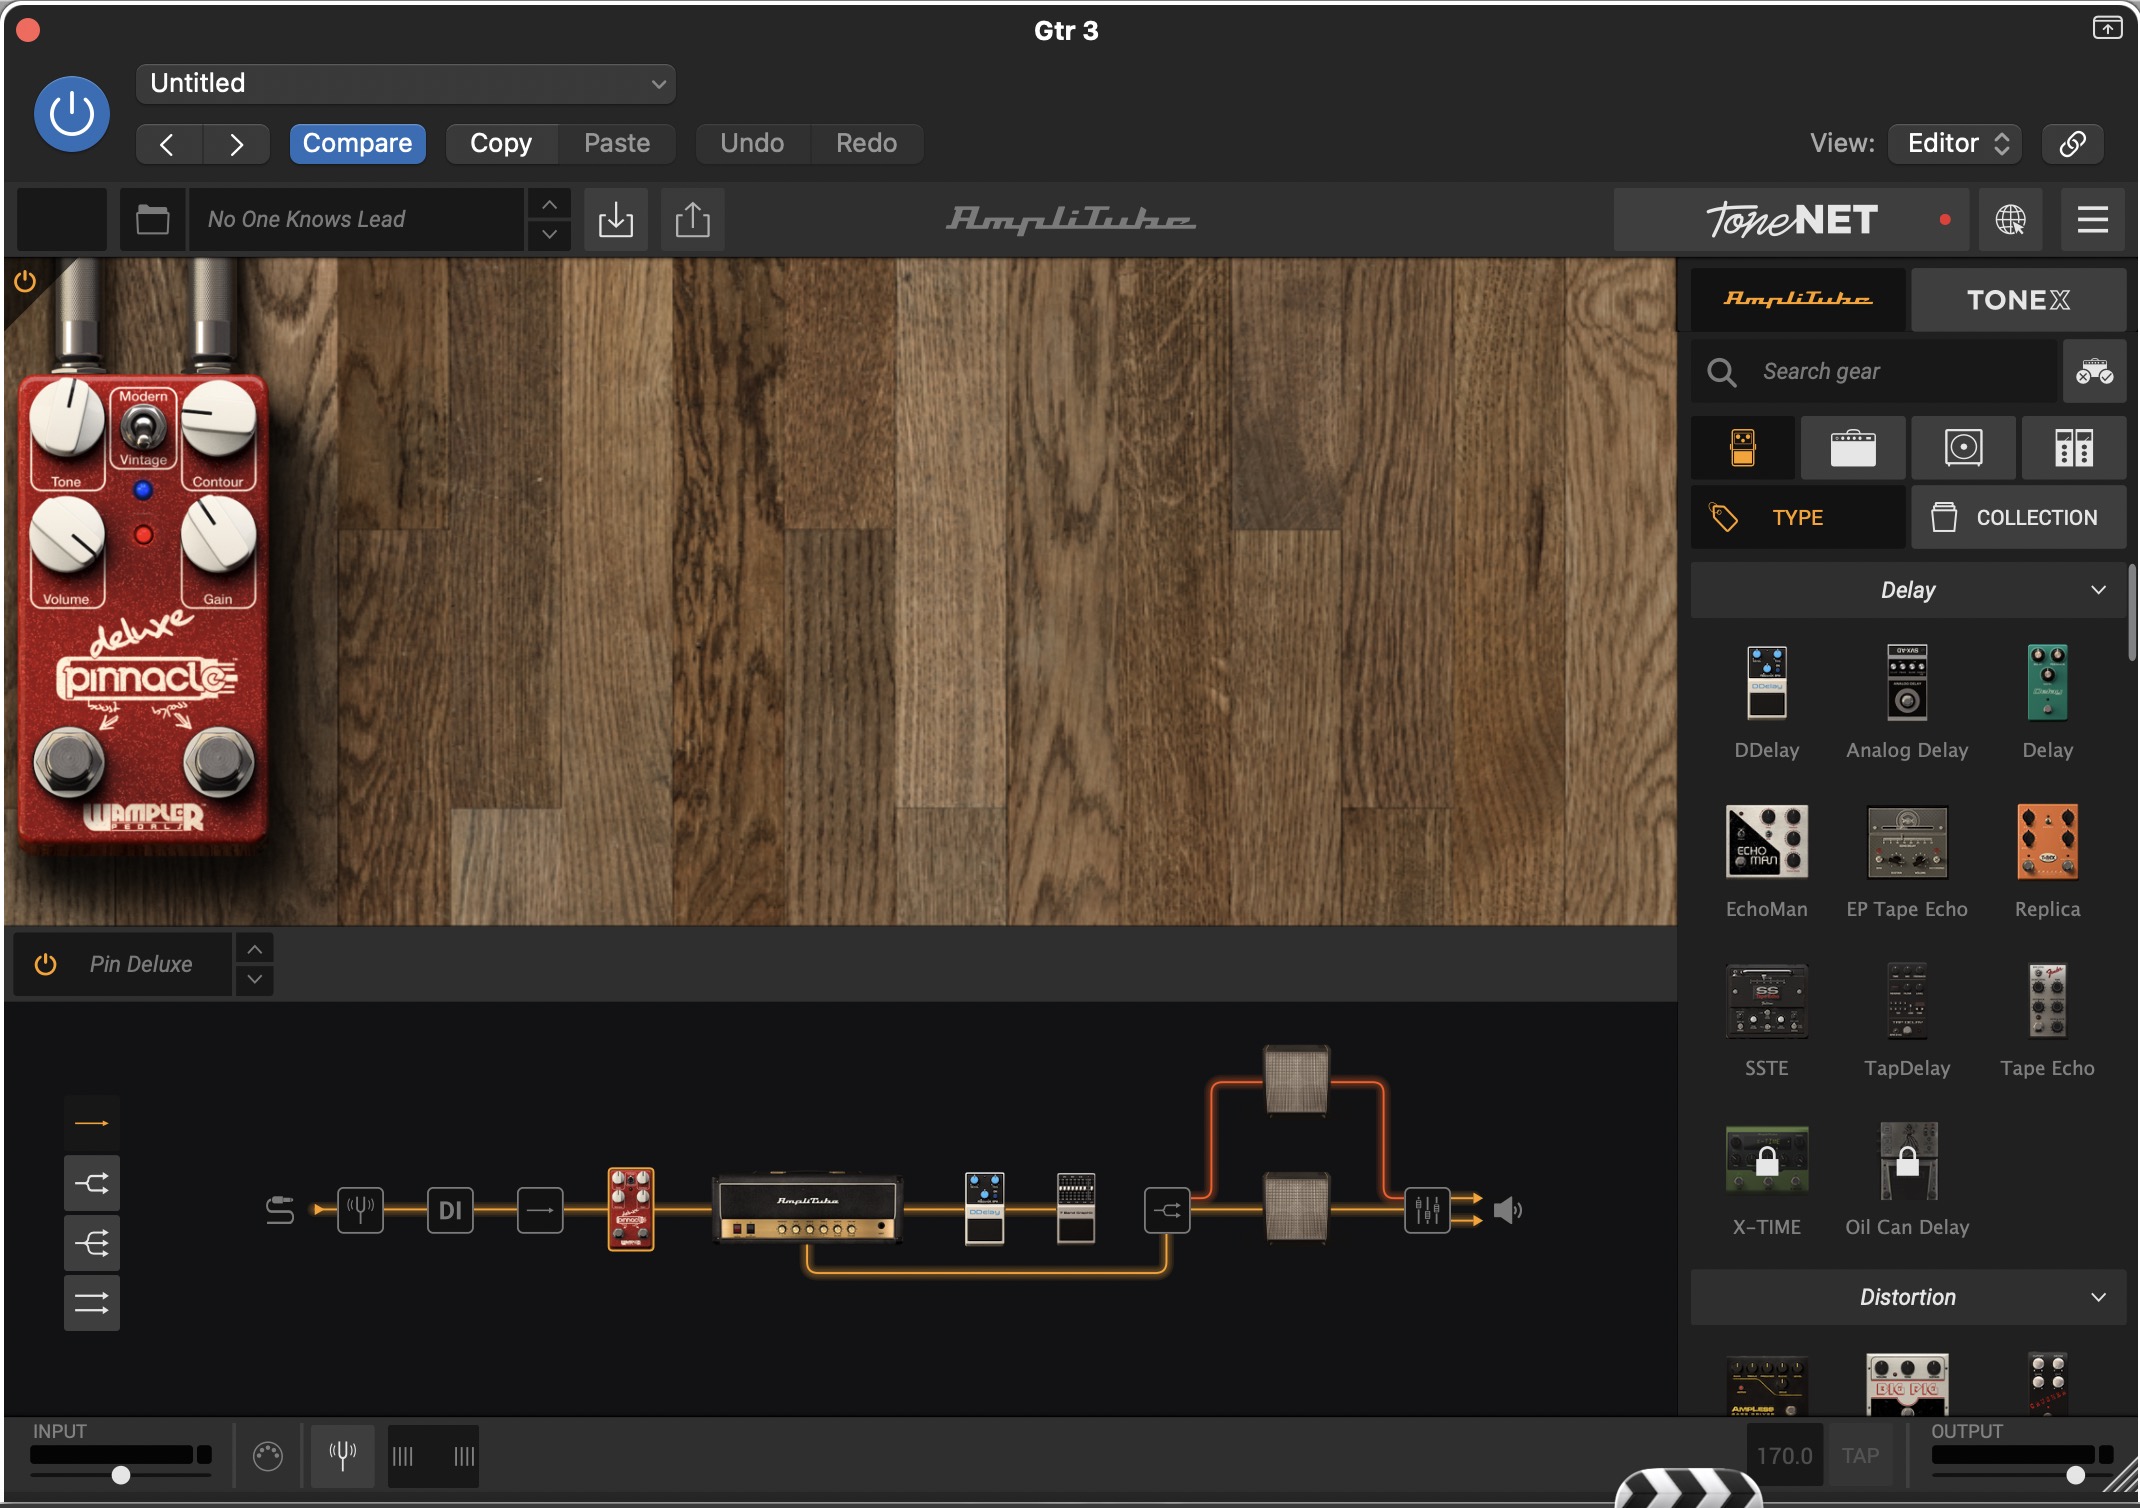Select the stomp pedal gear category icon

click(x=1743, y=448)
